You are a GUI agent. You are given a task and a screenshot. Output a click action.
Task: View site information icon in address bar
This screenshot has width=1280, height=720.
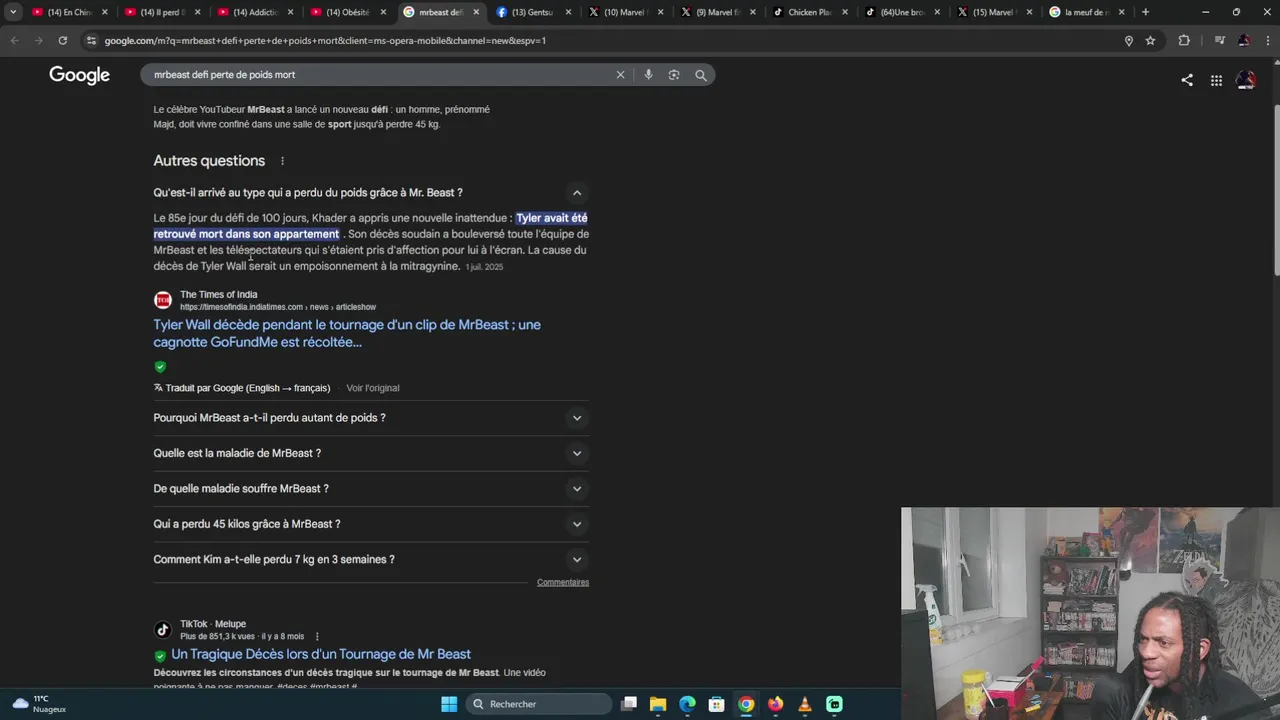click(91, 41)
